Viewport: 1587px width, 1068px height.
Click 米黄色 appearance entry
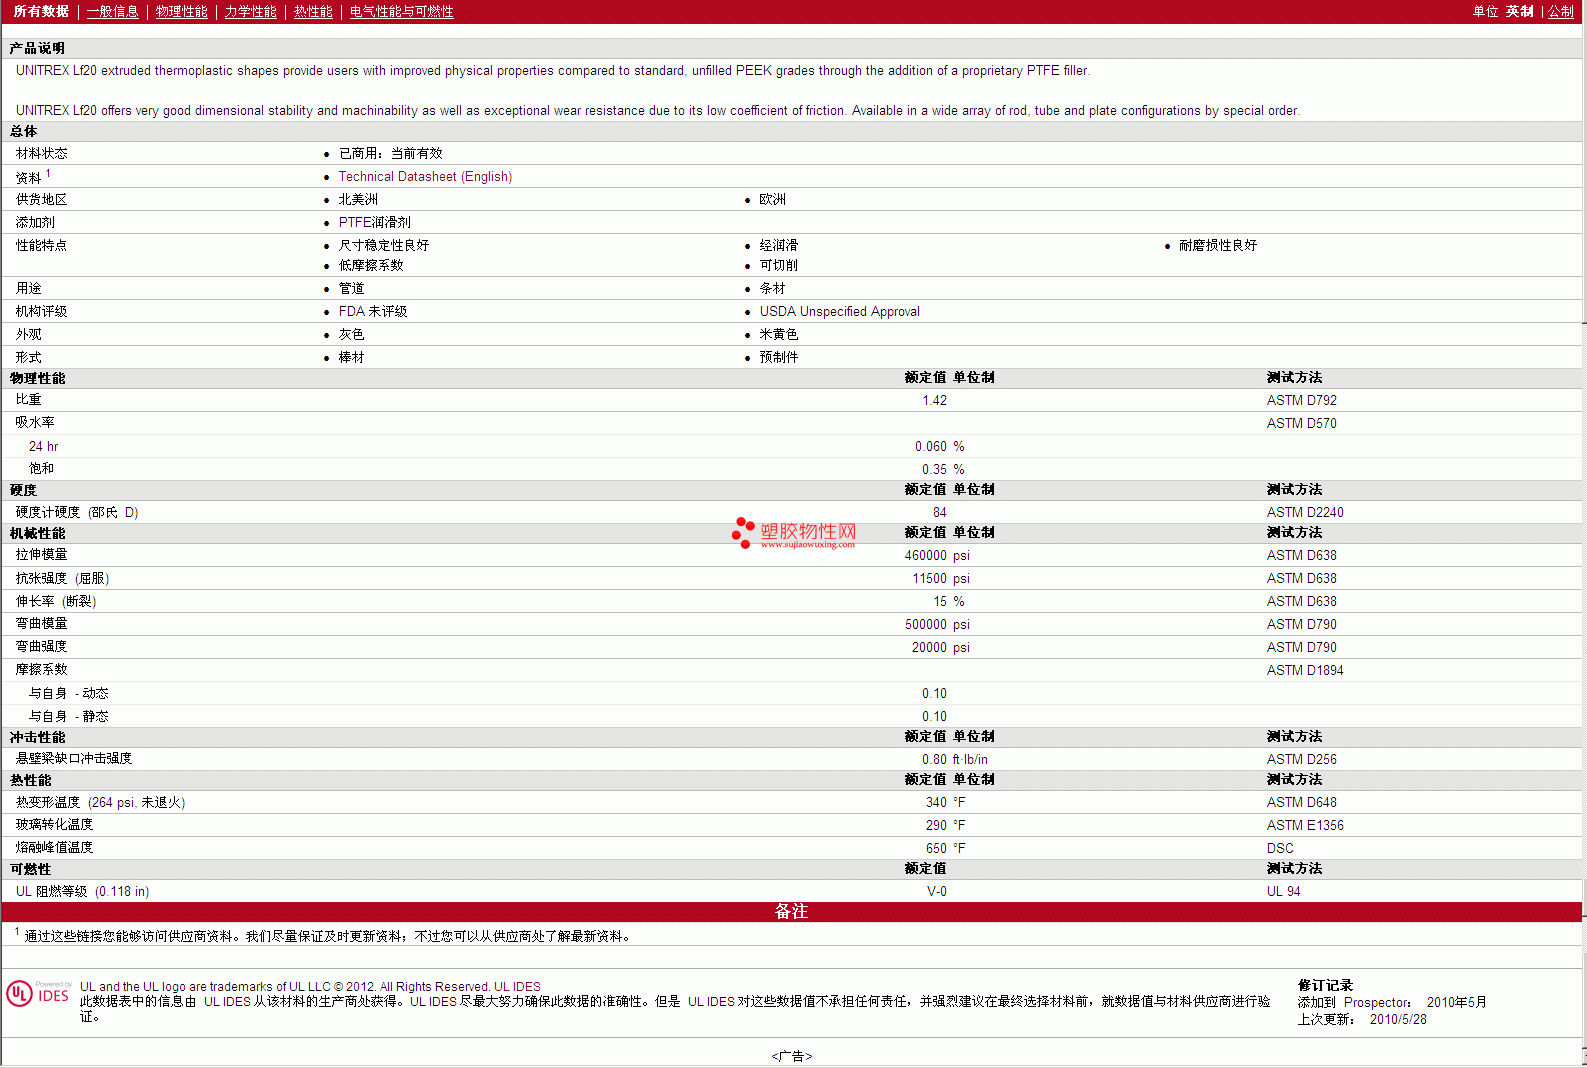click(778, 334)
